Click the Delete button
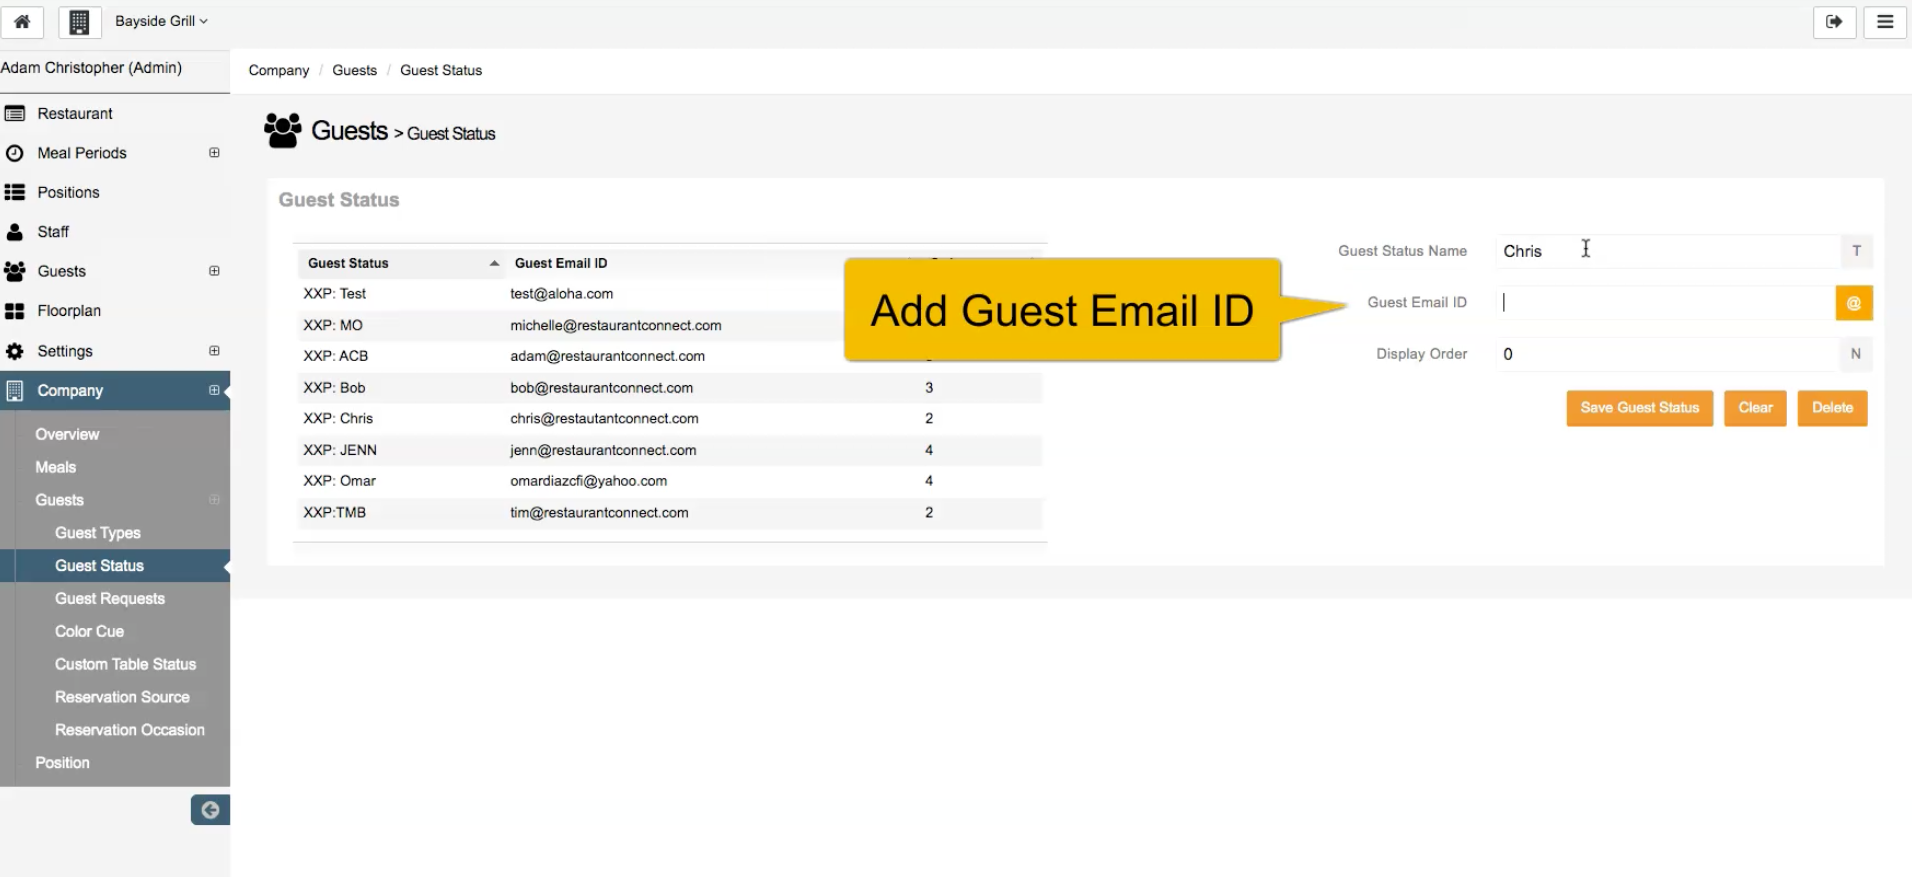The width and height of the screenshot is (1912, 877). pyautogui.click(x=1831, y=408)
